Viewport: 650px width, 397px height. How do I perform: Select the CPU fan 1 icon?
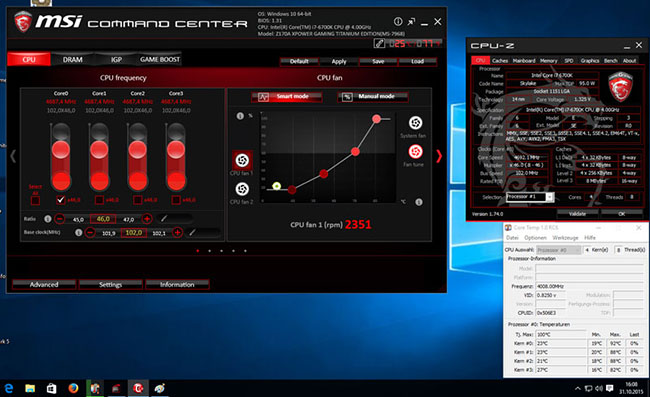point(242,160)
